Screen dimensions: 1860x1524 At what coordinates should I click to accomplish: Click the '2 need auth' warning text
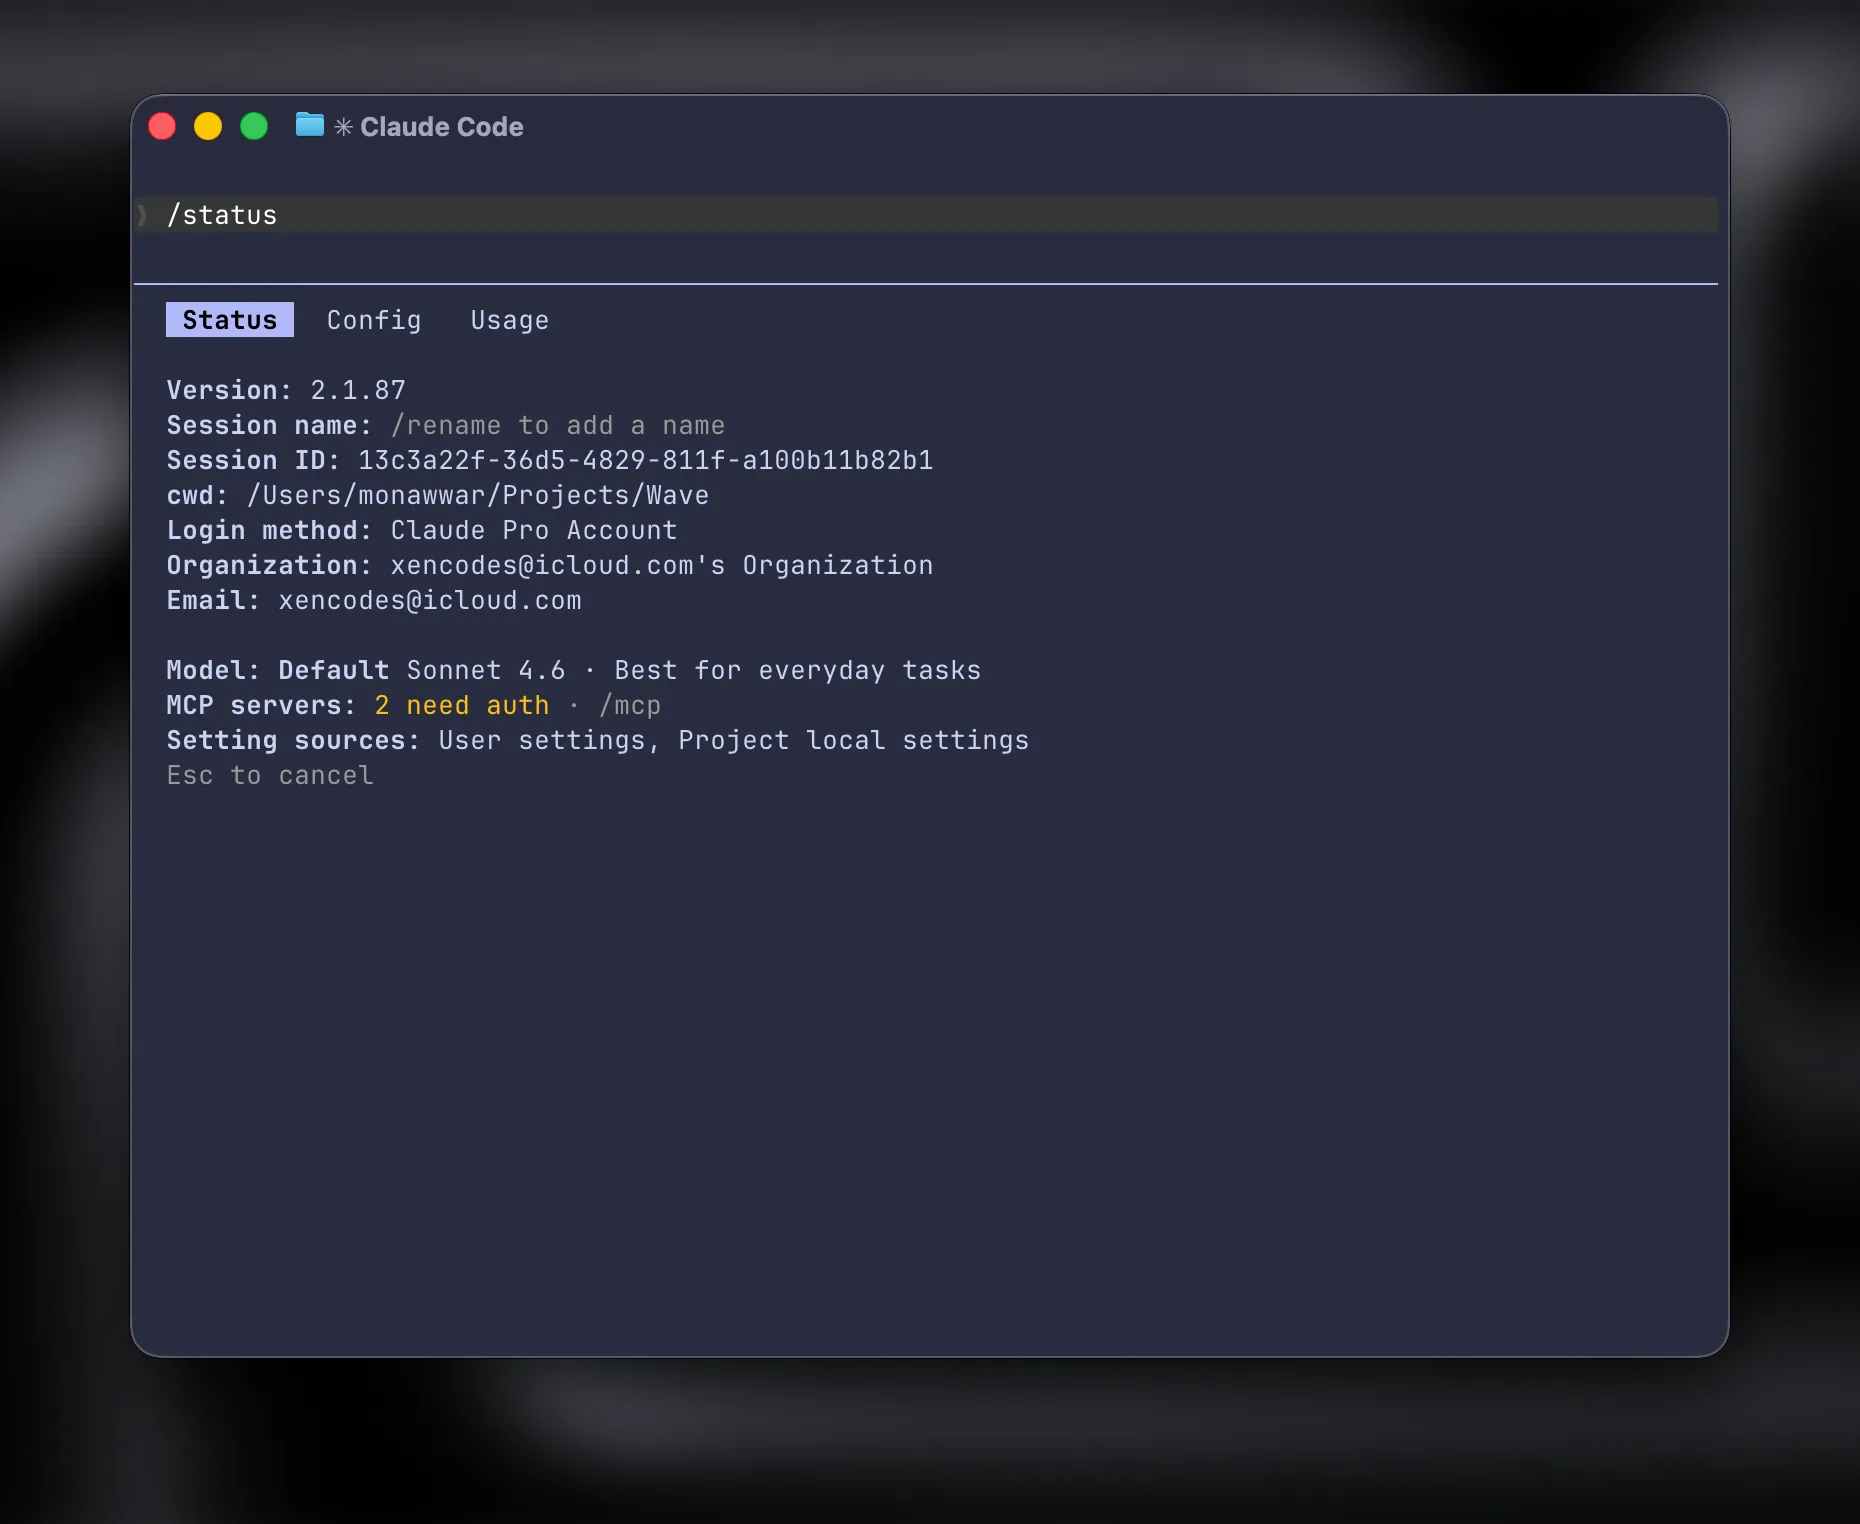[x=462, y=705]
